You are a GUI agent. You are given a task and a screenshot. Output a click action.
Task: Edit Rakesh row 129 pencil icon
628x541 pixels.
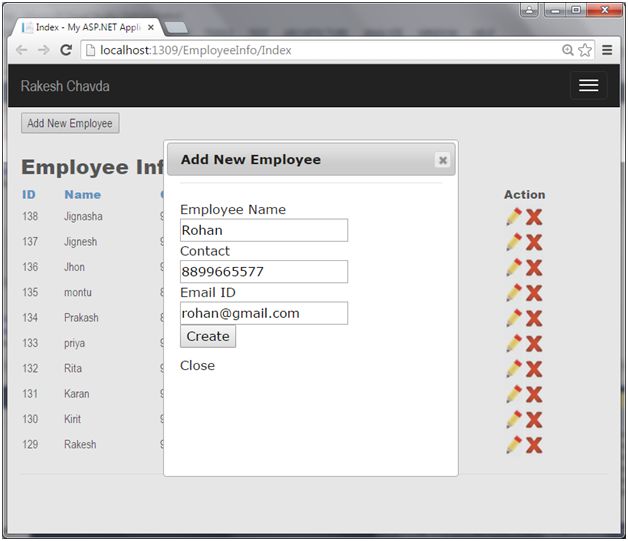(x=514, y=444)
